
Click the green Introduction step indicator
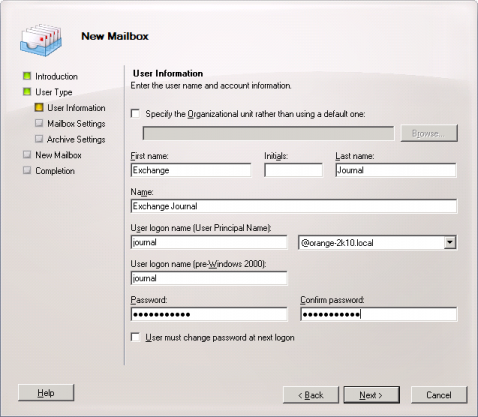[x=27, y=76]
